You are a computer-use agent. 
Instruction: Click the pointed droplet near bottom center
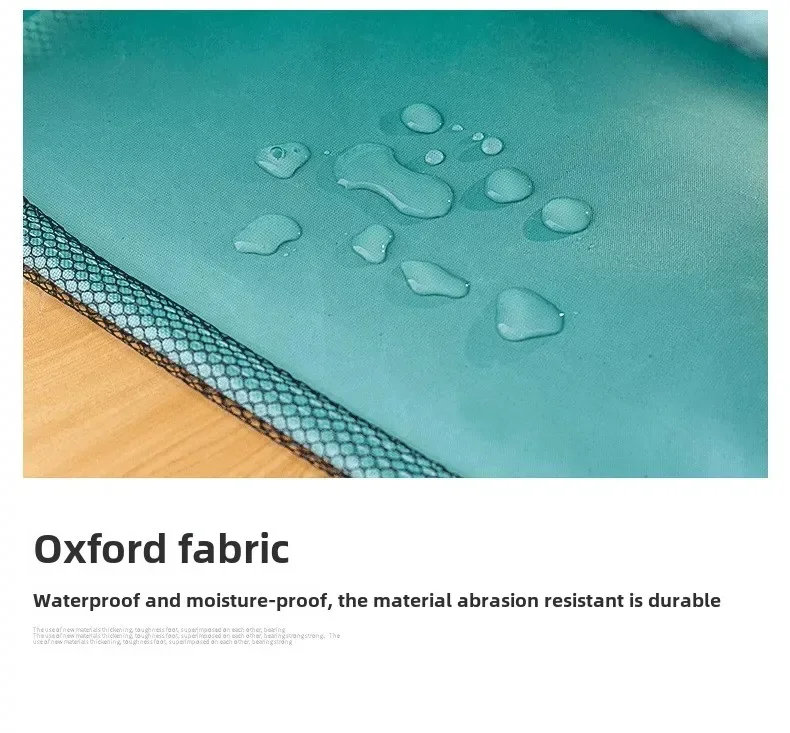(434, 279)
